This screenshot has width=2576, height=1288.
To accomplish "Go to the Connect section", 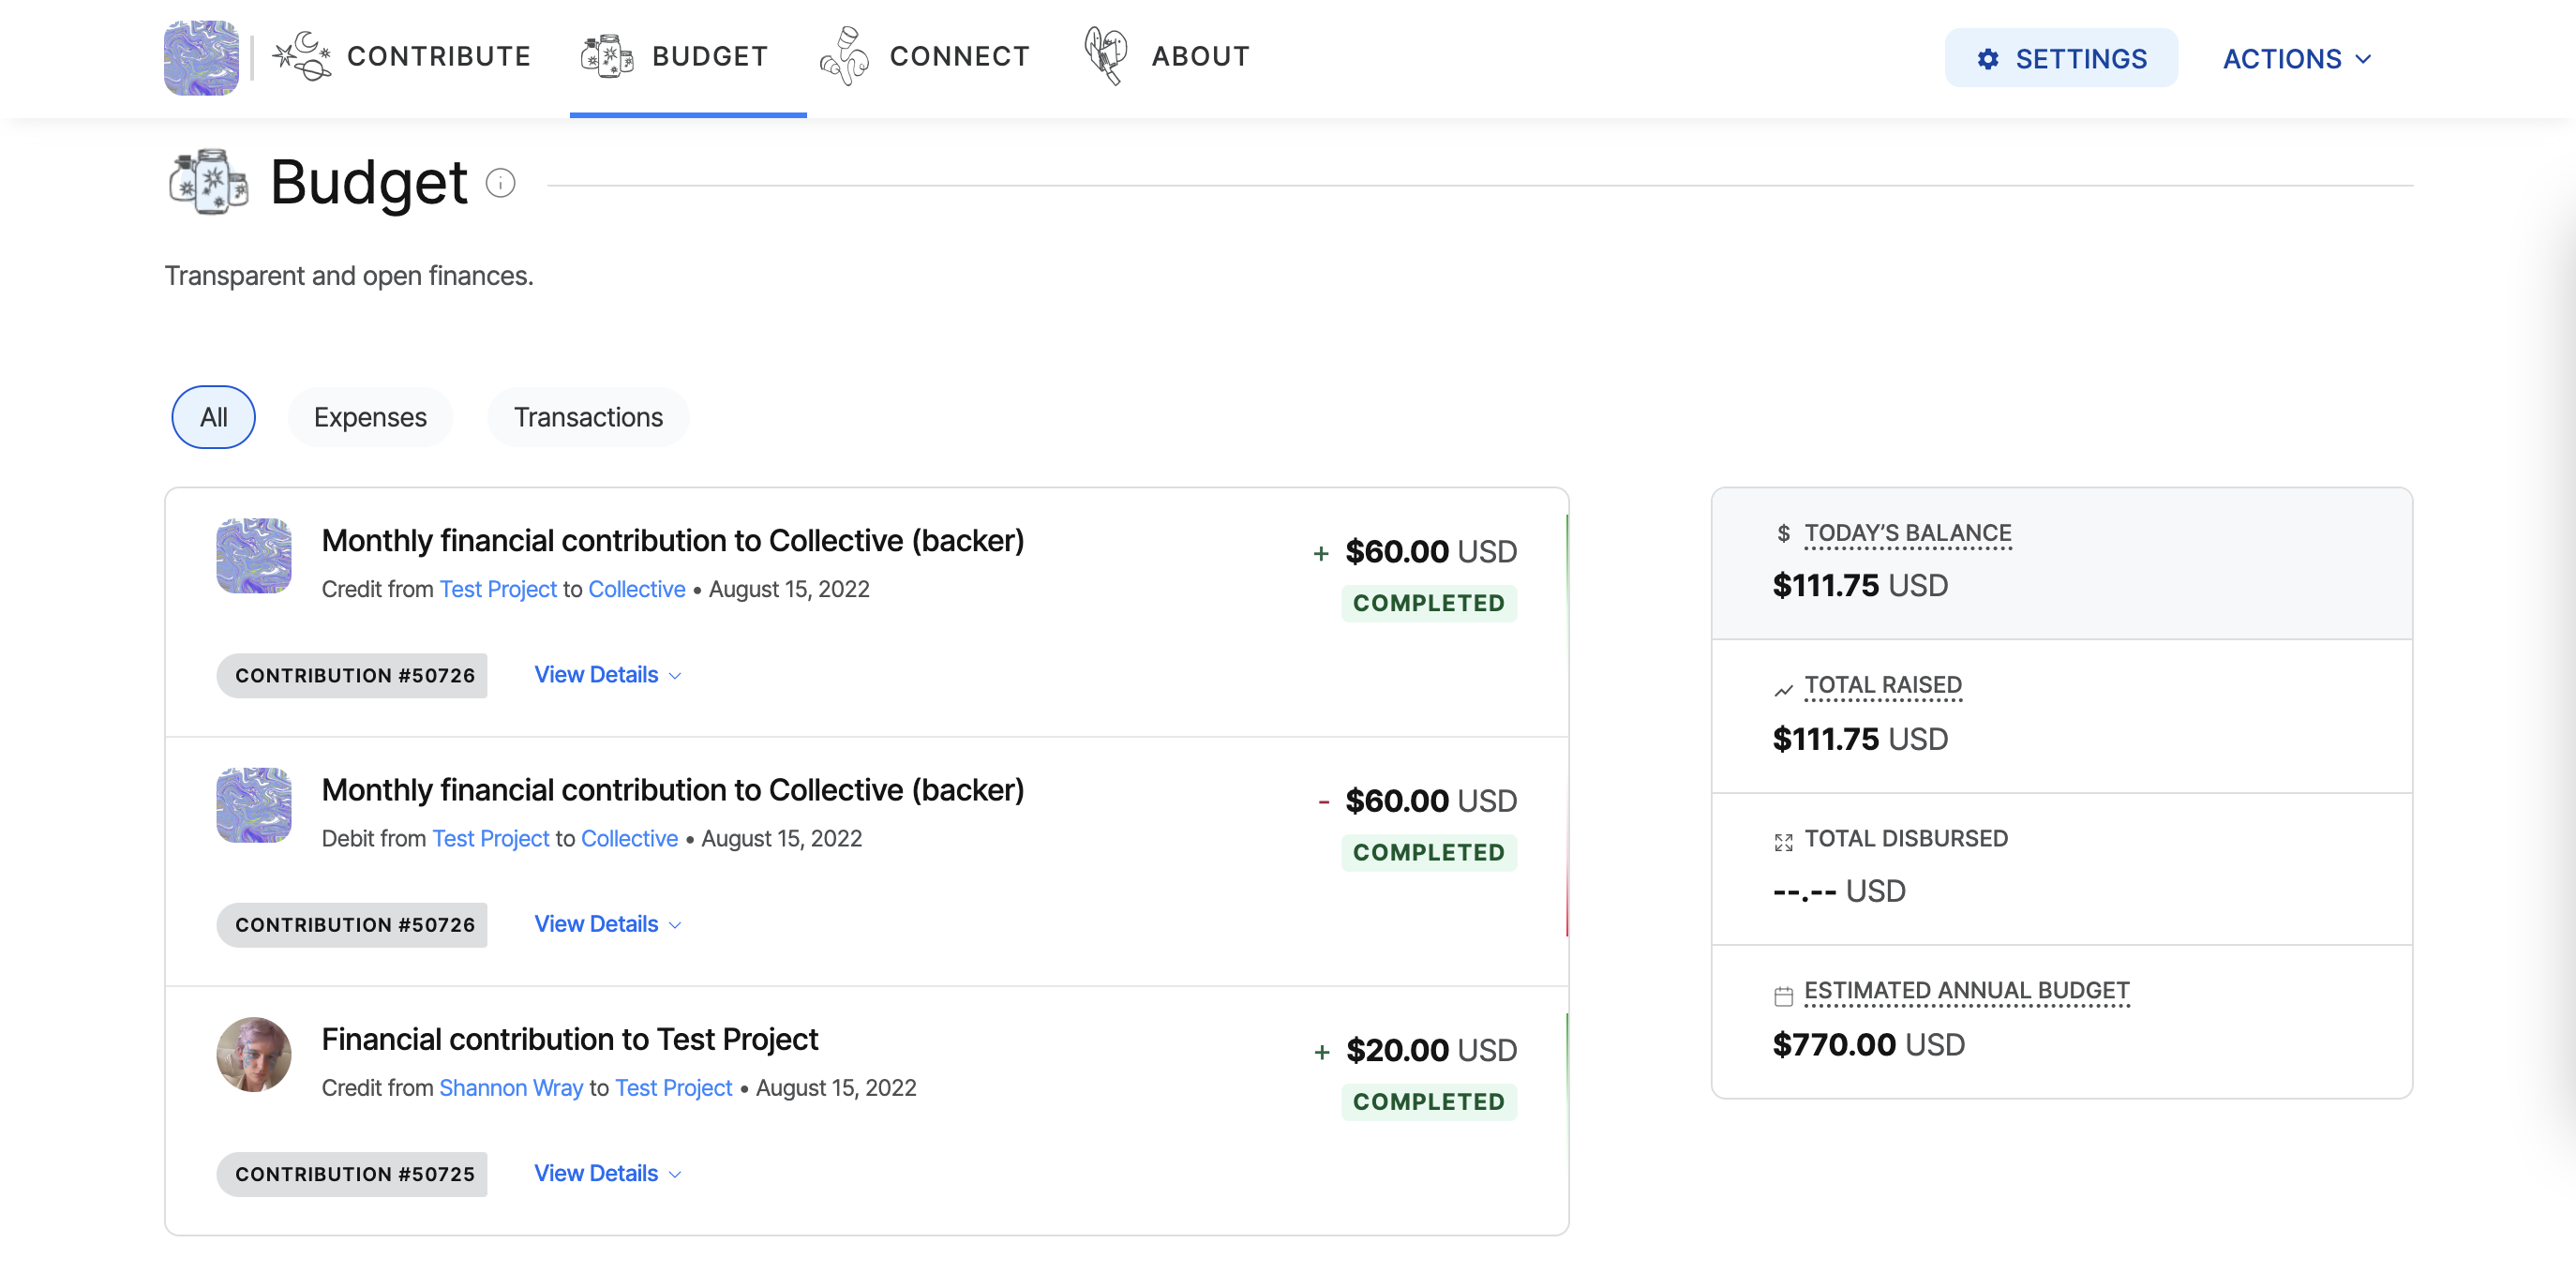I will coord(958,56).
